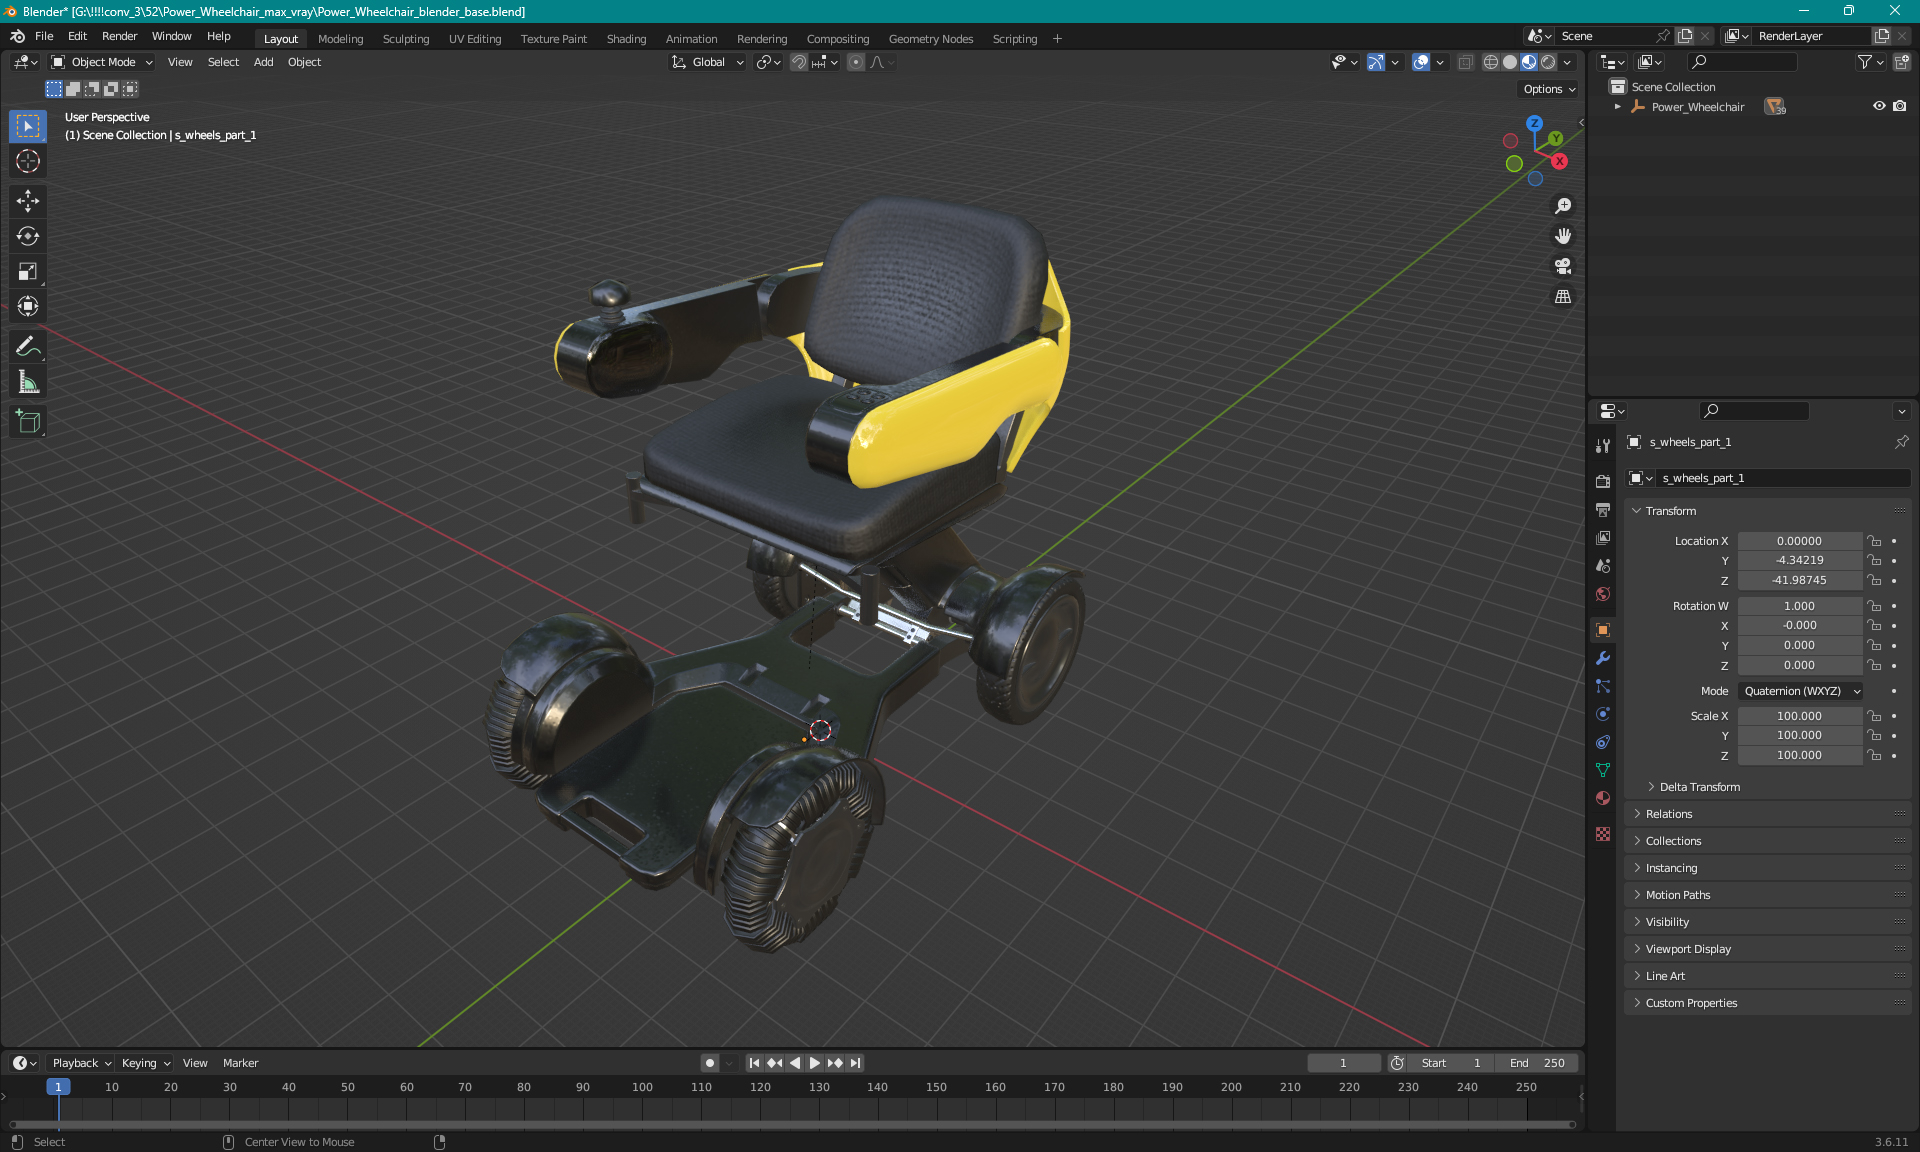Expand the Power_Wheelchair collection tree
Viewport: 1920px width, 1152px height.
[1617, 107]
